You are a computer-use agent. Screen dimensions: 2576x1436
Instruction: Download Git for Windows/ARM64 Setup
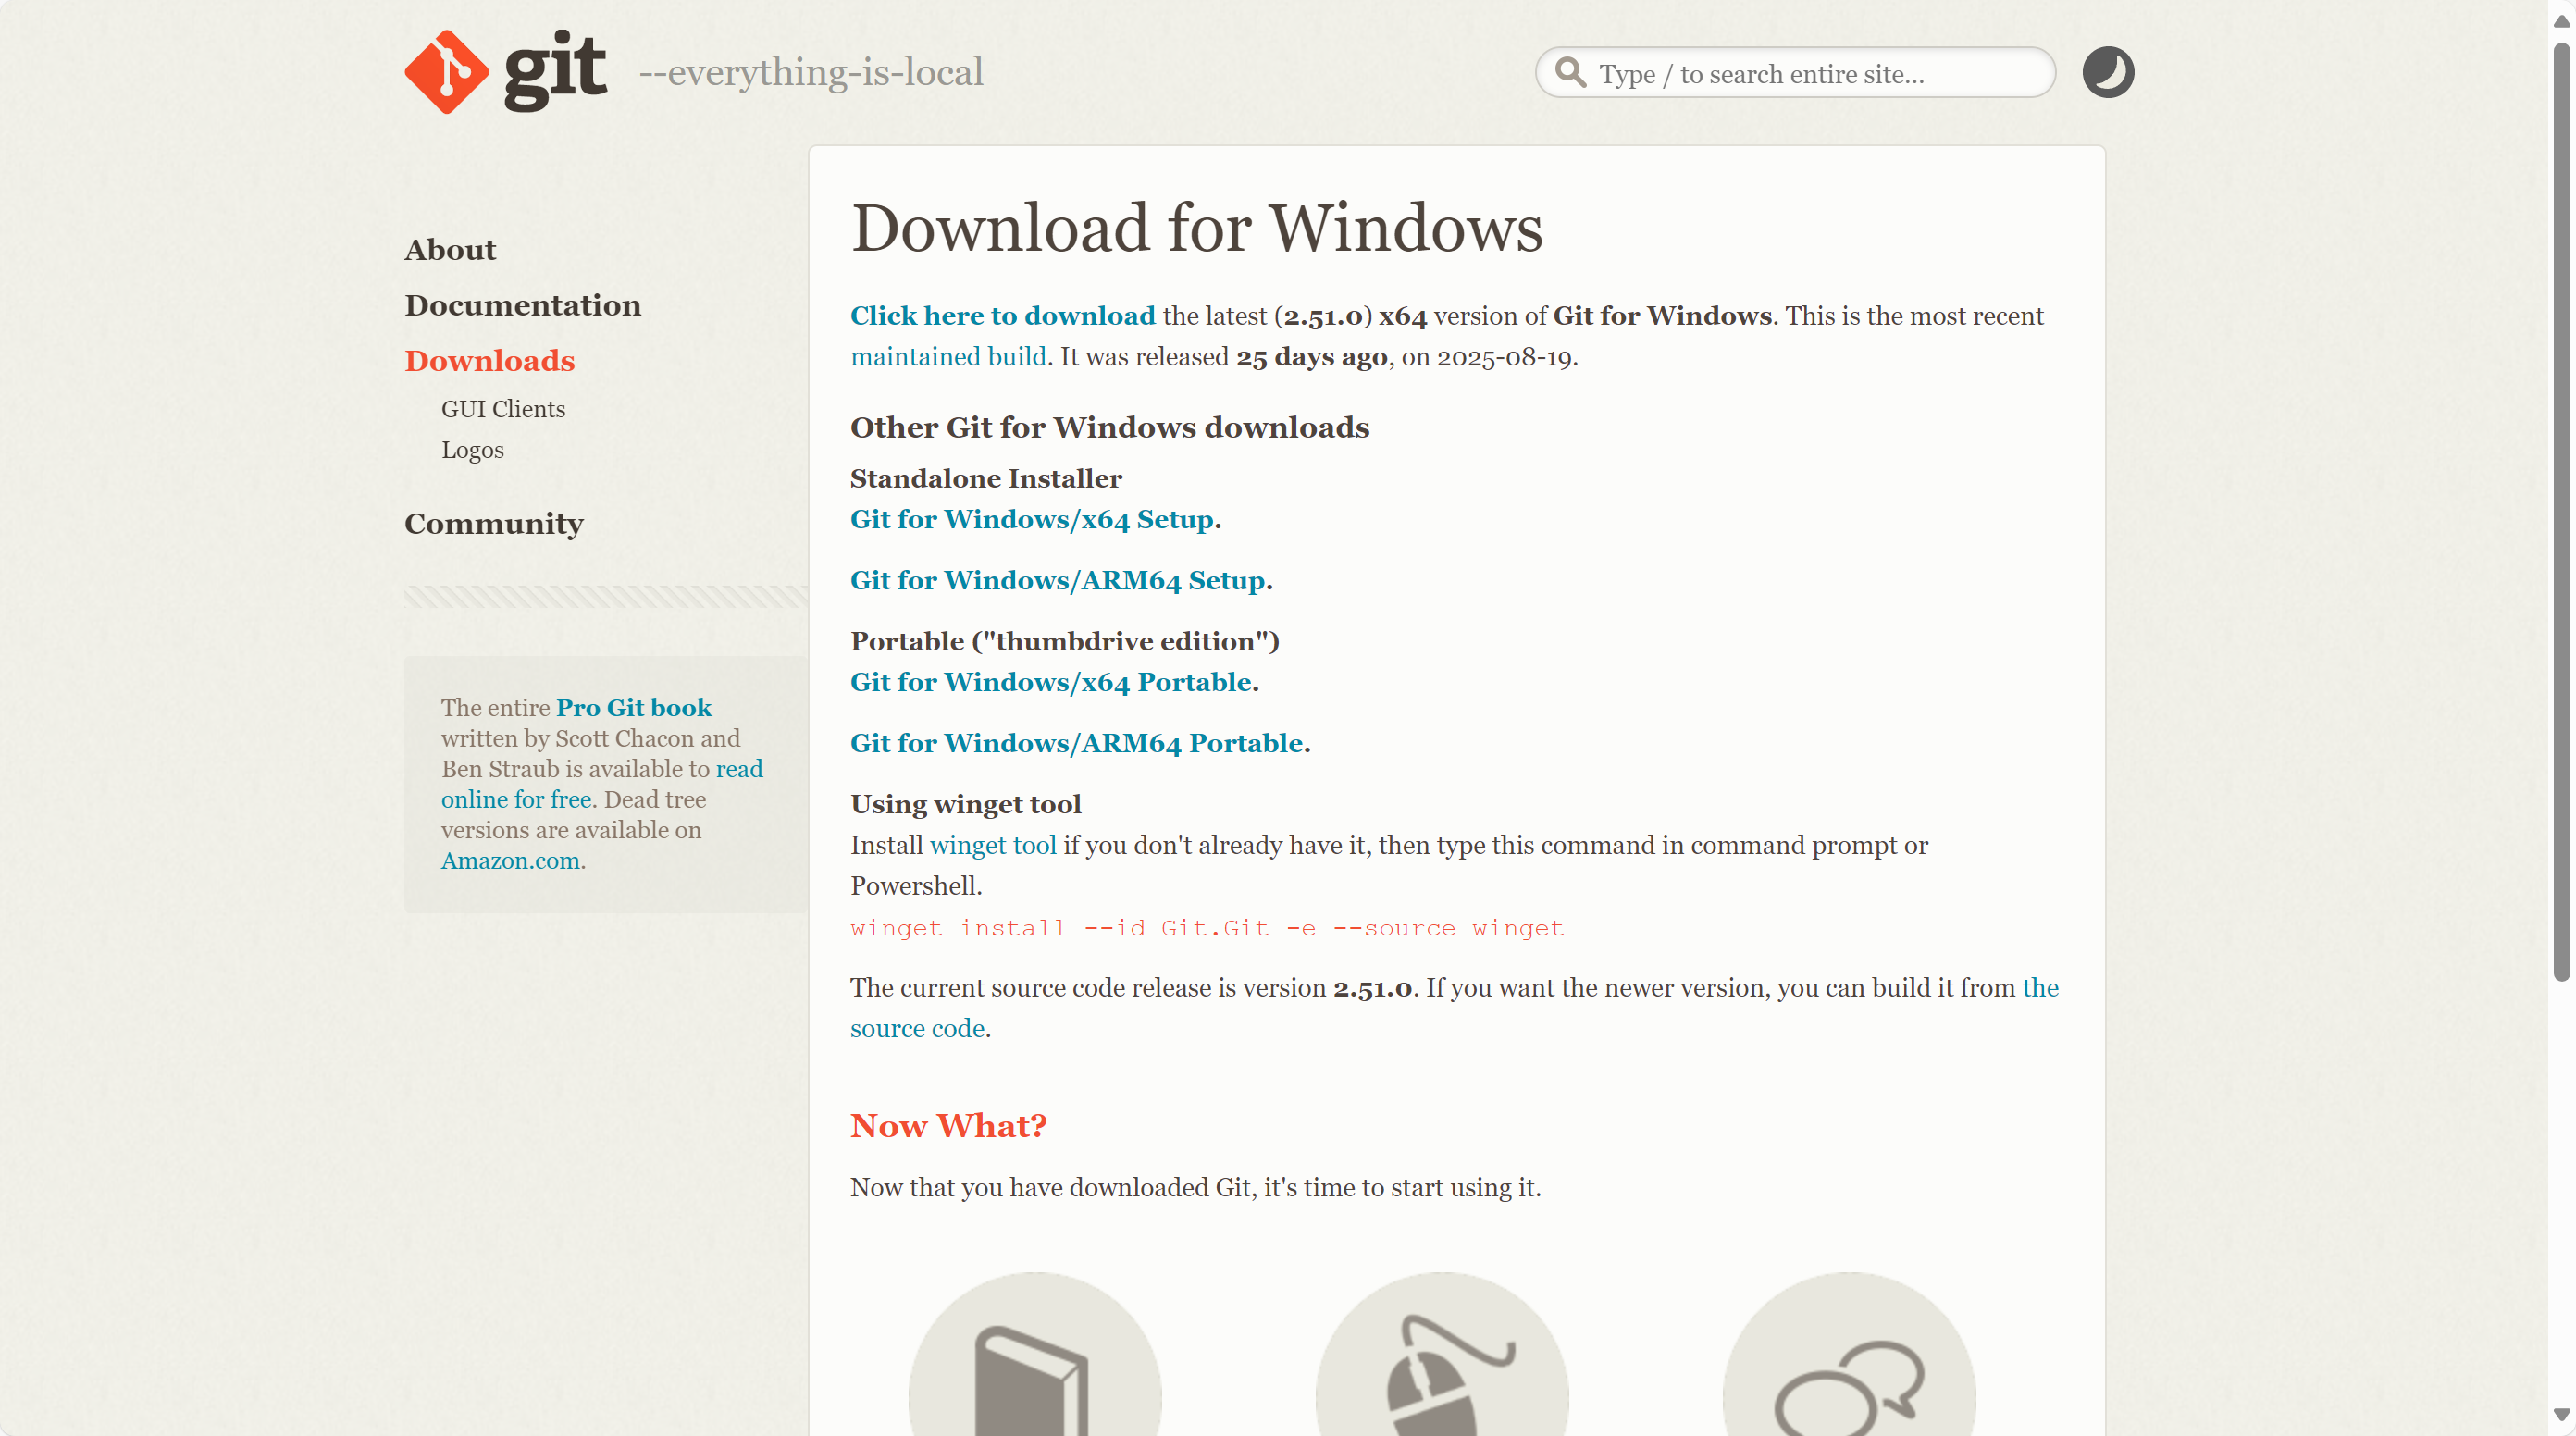click(1058, 581)
